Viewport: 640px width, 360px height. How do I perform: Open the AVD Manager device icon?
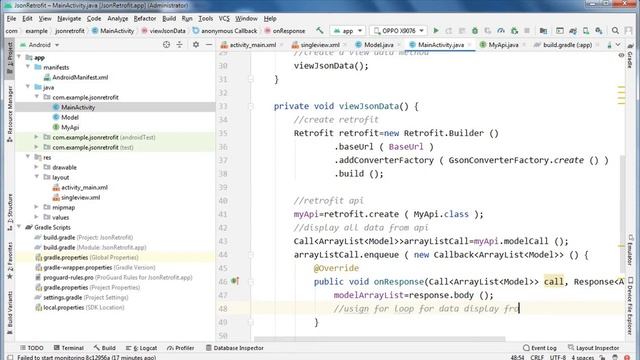click(x=586, y=31)
